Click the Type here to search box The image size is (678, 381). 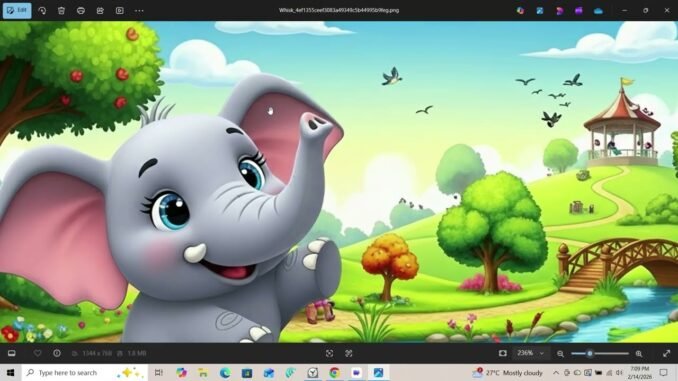85,372
